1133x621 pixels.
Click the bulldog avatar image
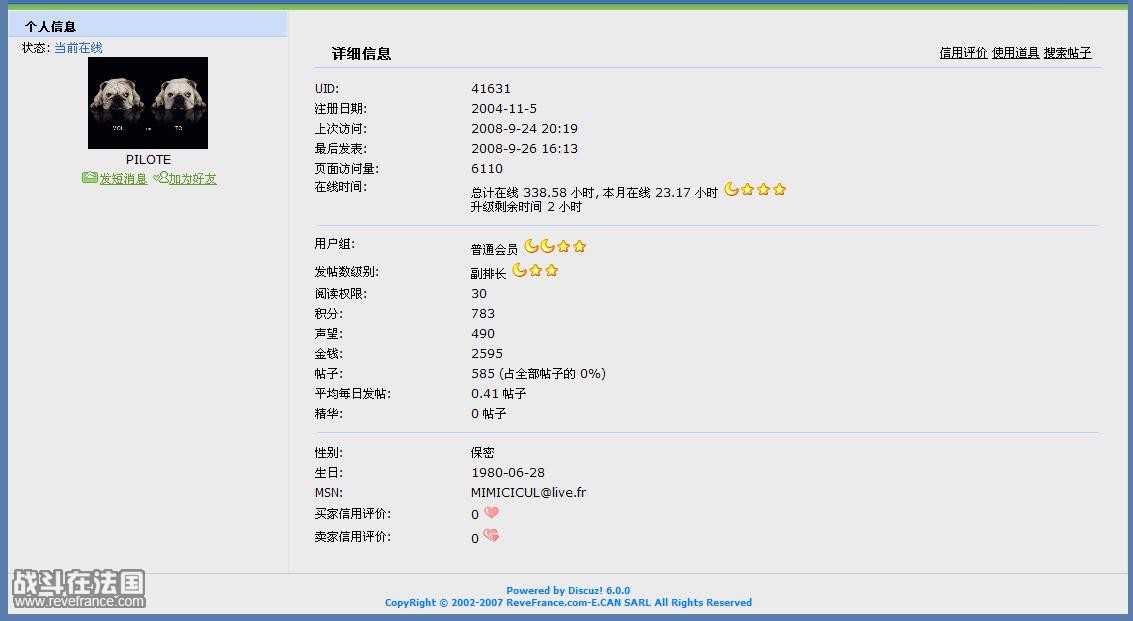click(148, 103)
